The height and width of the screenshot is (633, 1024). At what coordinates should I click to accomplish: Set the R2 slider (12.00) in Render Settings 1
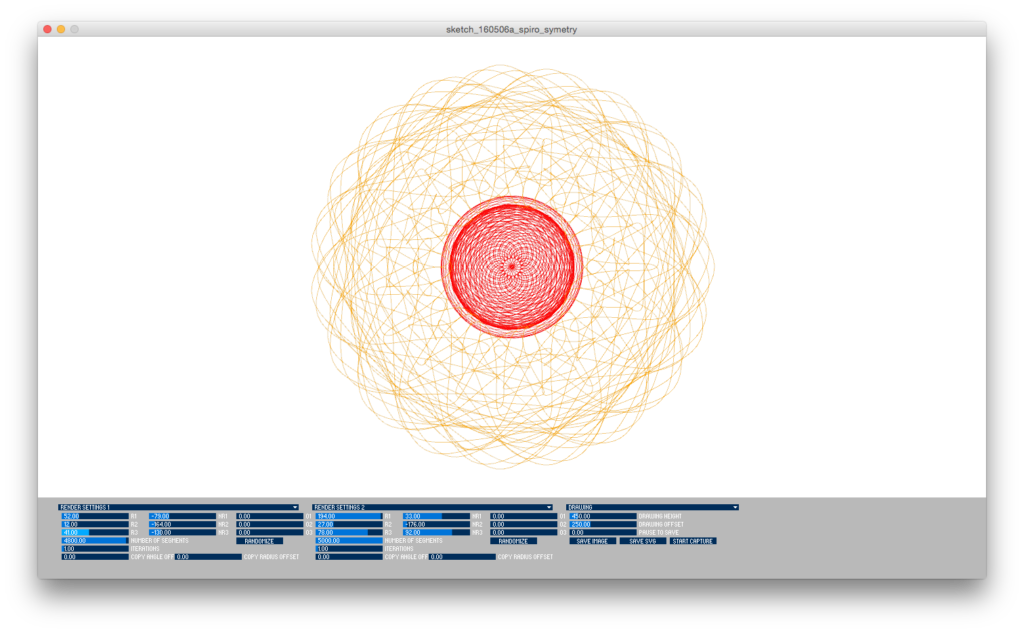pyautogui.click(x=95, y=525)
